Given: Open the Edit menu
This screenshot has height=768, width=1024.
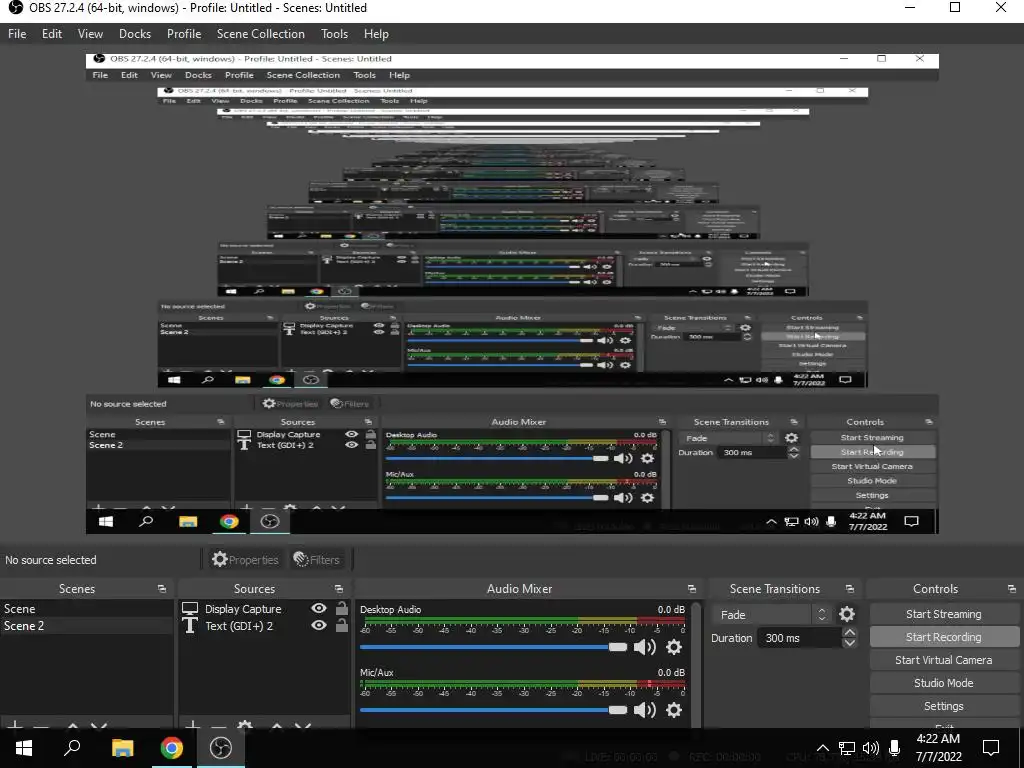Looking at the screenshot, I should point(52,34).
